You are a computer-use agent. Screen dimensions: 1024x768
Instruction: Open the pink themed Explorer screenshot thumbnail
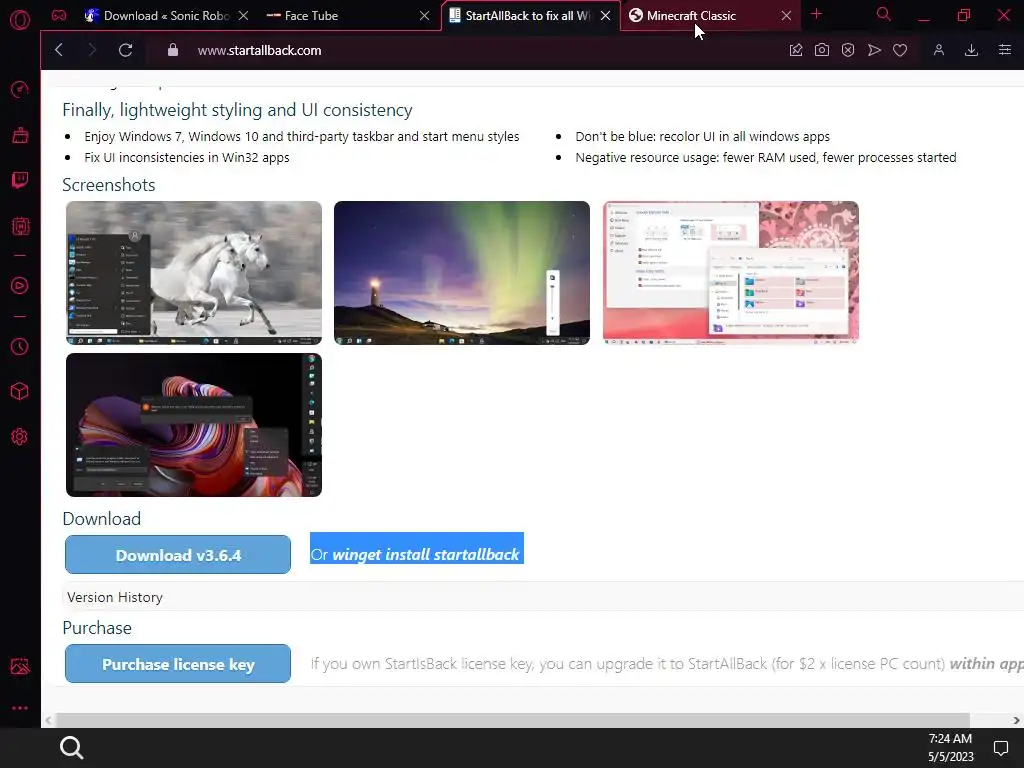tap(731, 273)
